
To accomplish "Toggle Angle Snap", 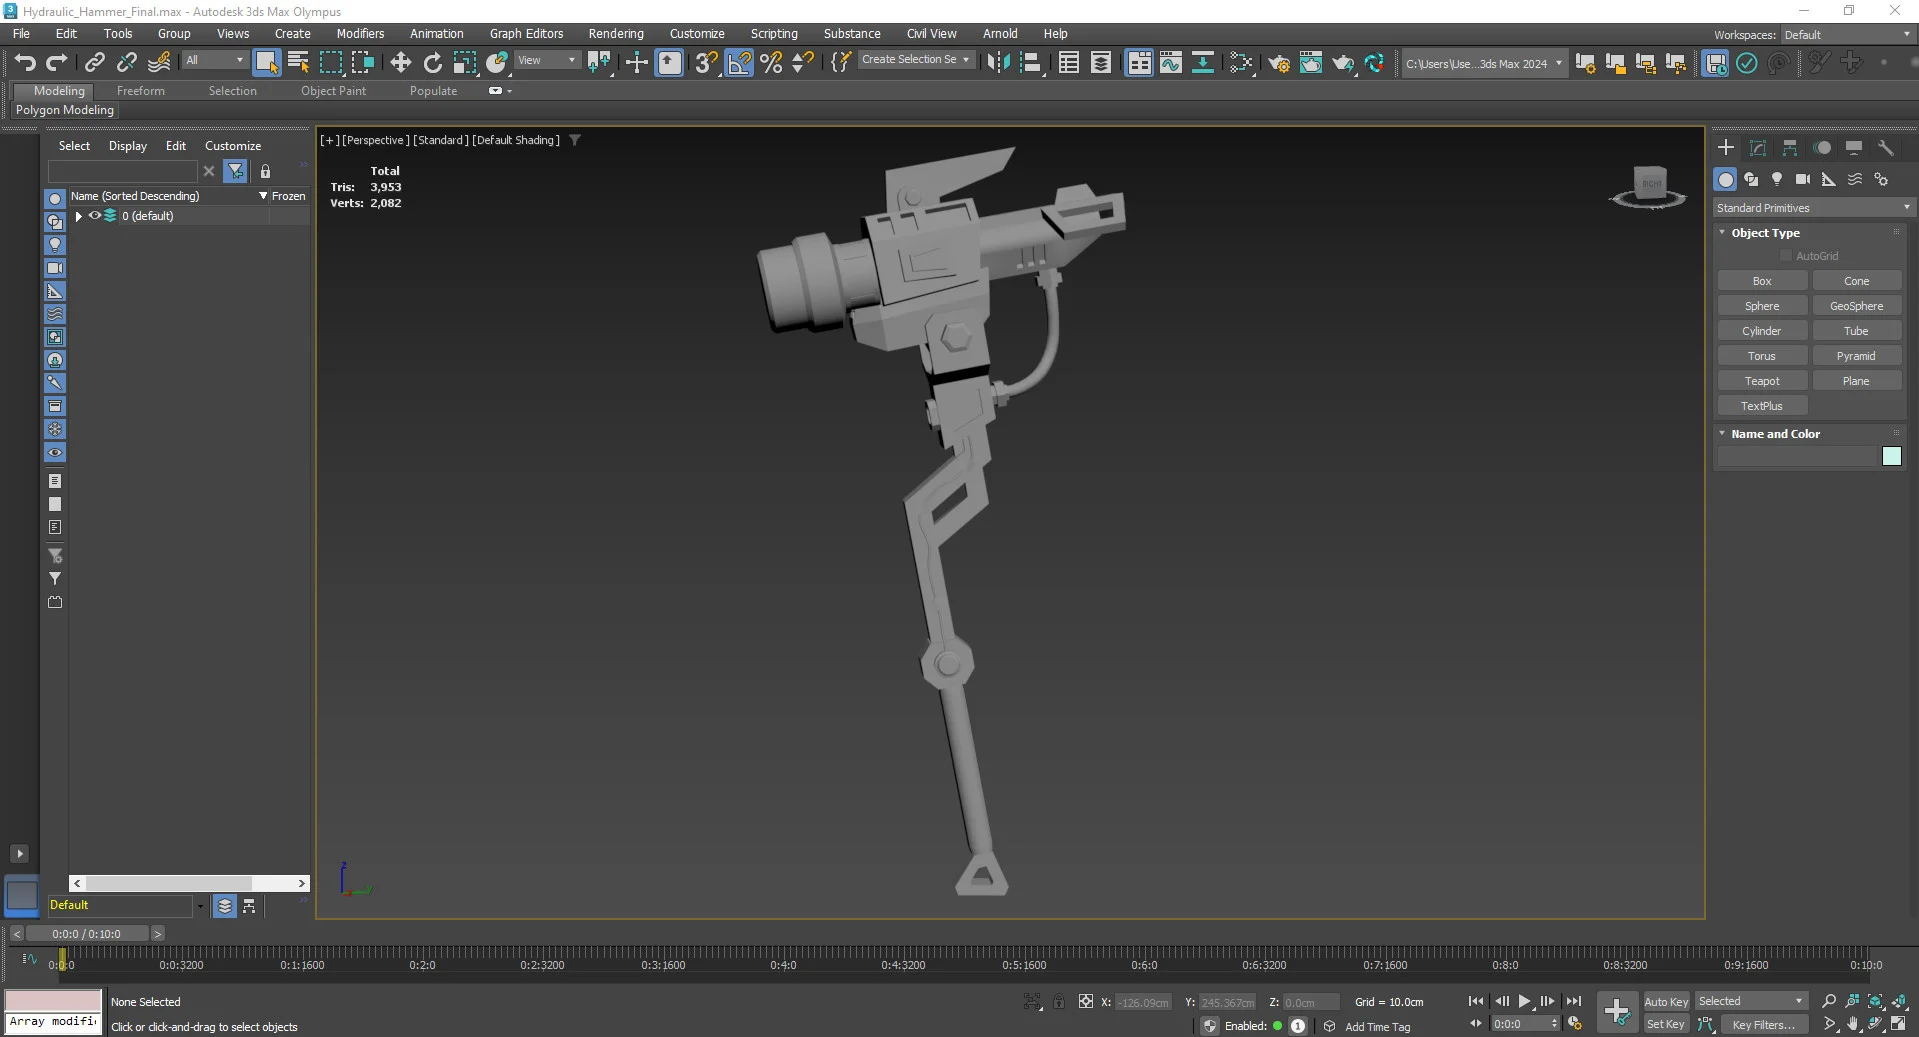I will point(739,62).
